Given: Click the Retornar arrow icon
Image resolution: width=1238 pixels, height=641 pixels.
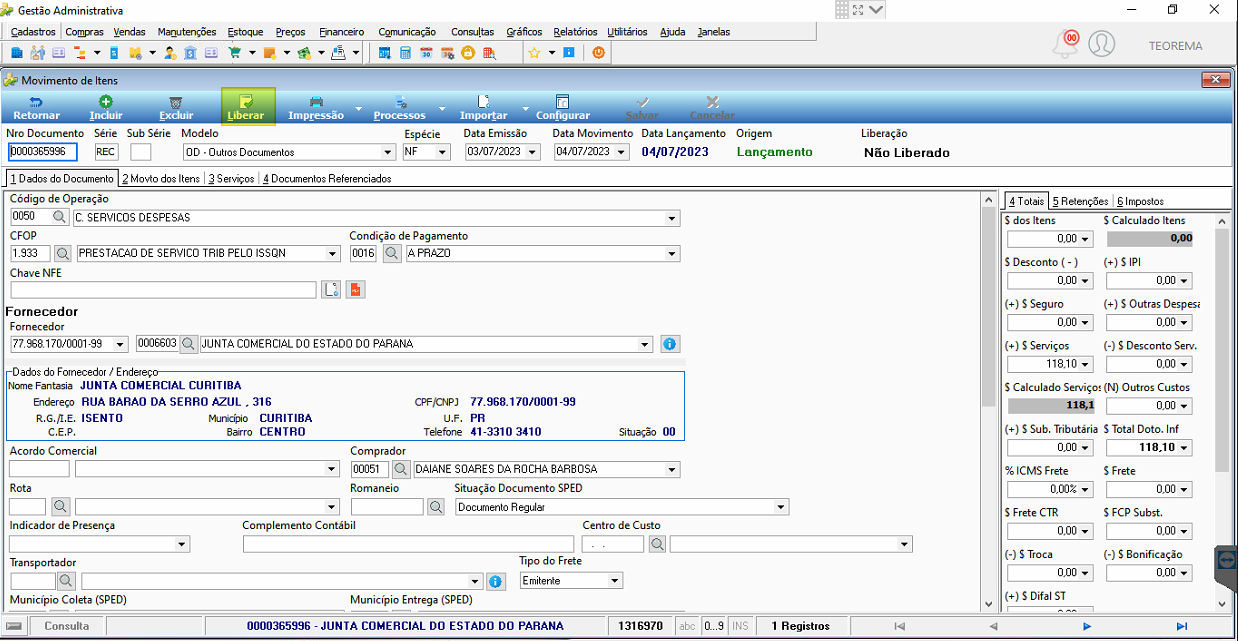Looking at the screenshot, I should pos(36,101).
